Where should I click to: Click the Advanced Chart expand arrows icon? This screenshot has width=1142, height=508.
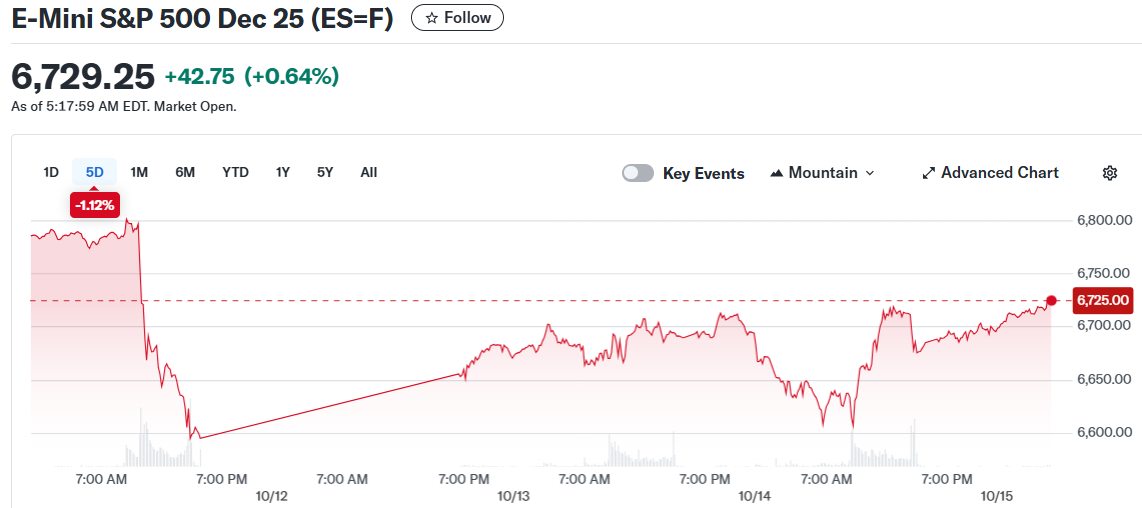tap(928, 173)
